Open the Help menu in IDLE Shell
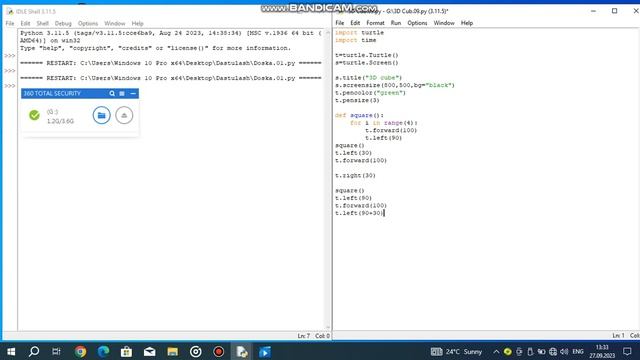 point(138,23)
